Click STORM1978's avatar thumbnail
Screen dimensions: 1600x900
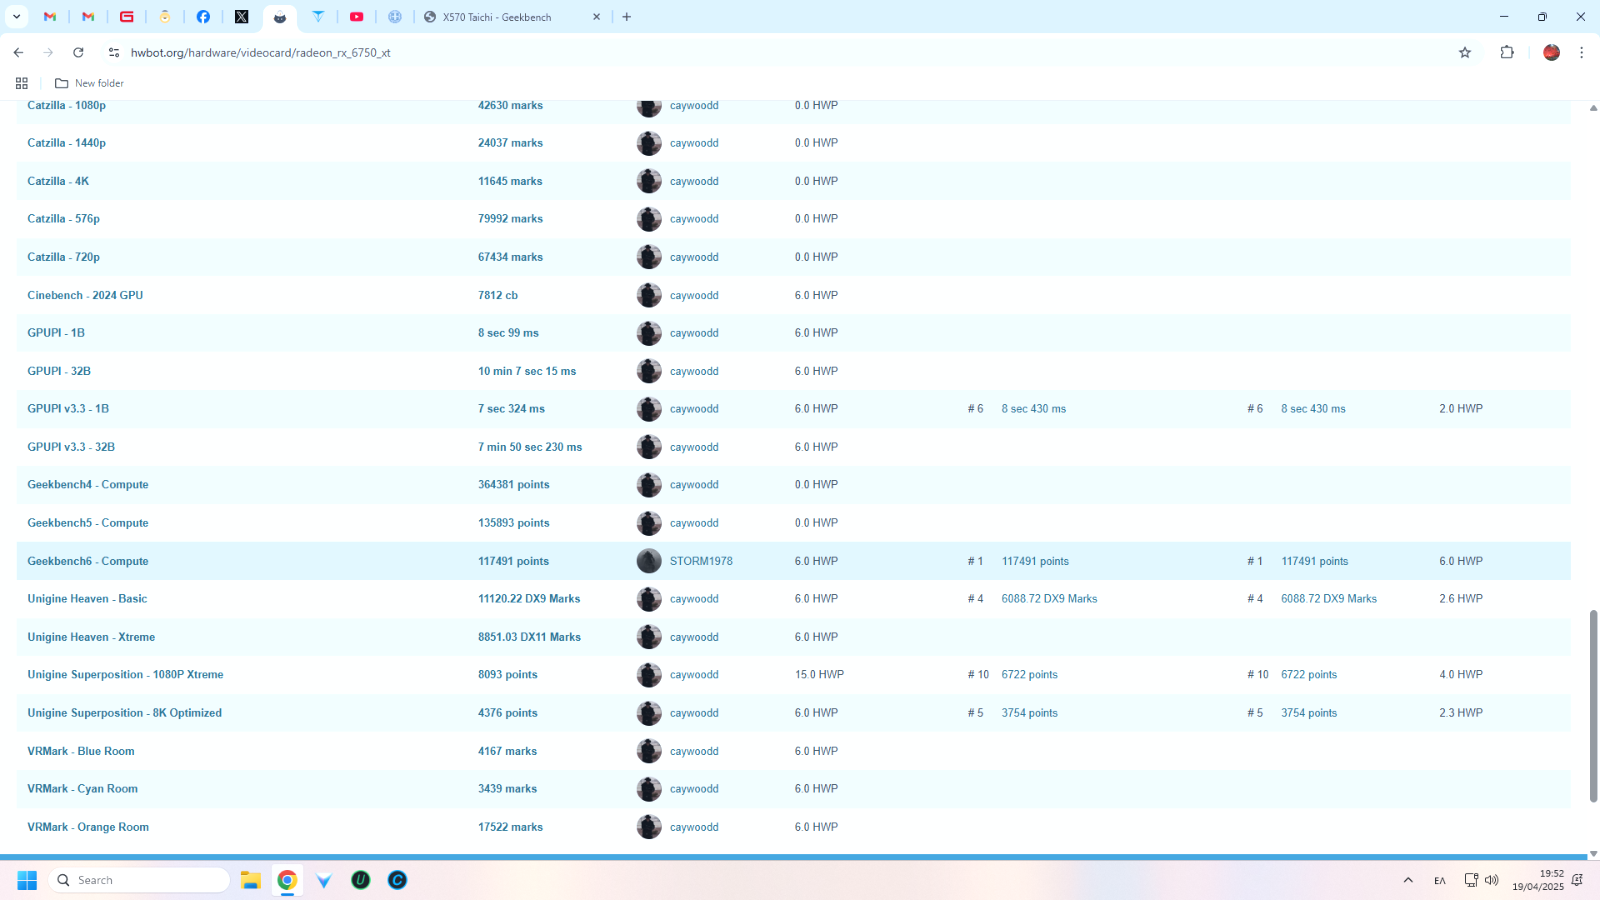[649, 561]
